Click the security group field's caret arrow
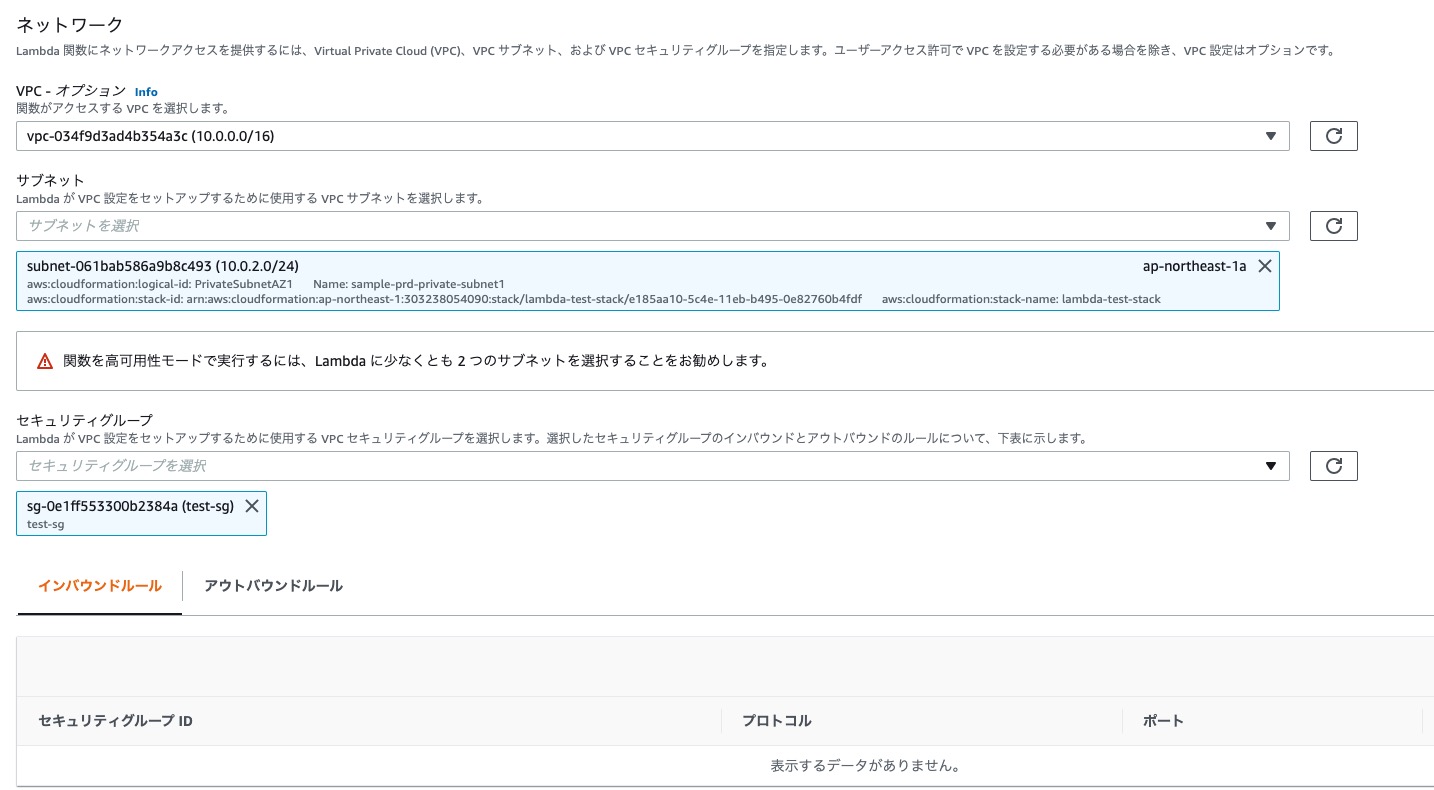This screenshot has height=790, width=1434. click(x=1271, y=465)
